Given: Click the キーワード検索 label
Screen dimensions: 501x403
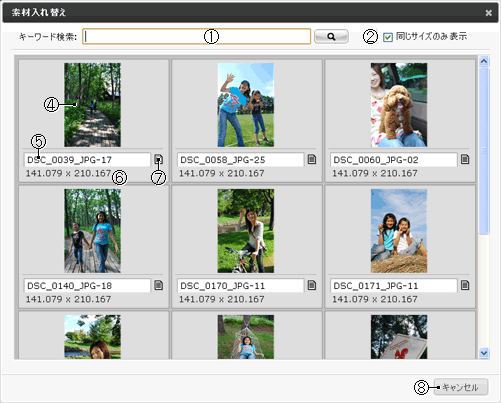Looking at the screenshot, I should point(48,37).
